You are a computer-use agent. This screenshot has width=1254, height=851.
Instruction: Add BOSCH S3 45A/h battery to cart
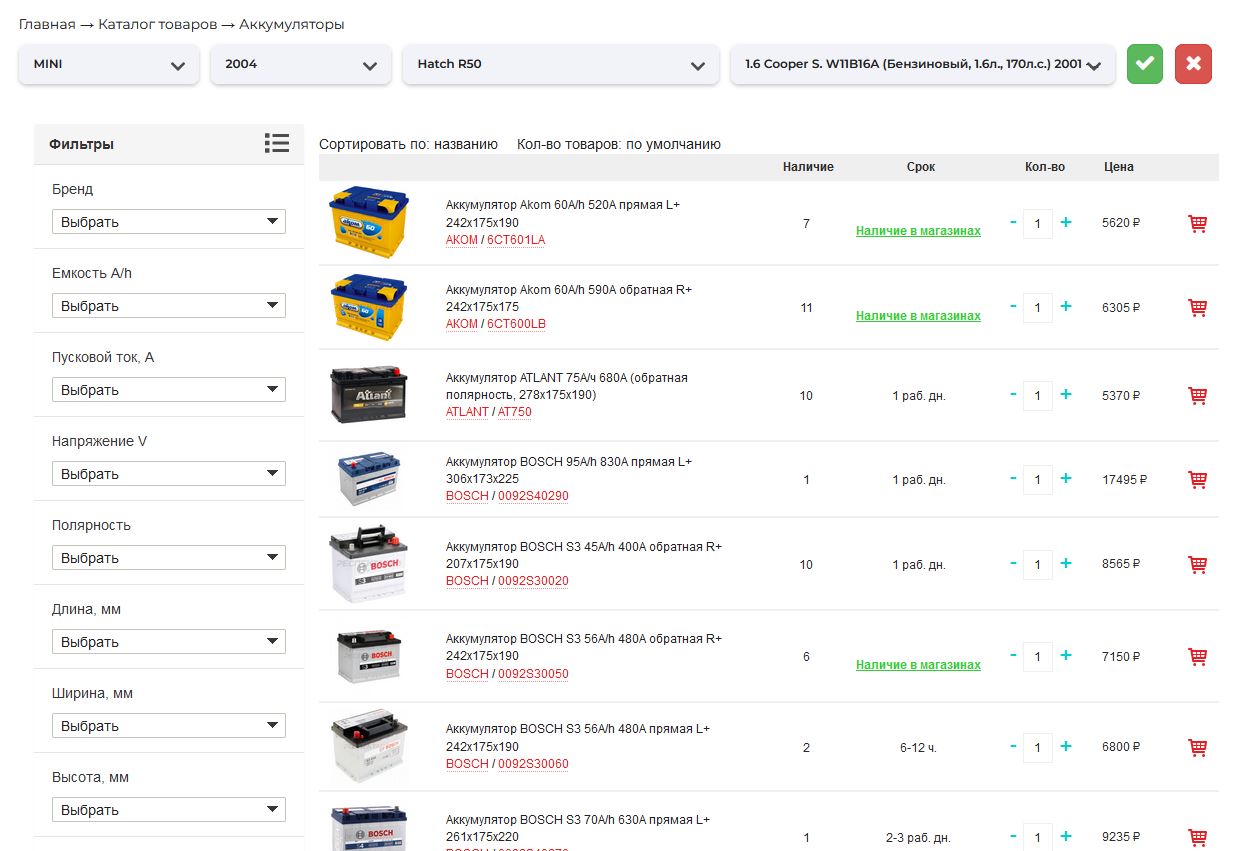coord(1197,565)
